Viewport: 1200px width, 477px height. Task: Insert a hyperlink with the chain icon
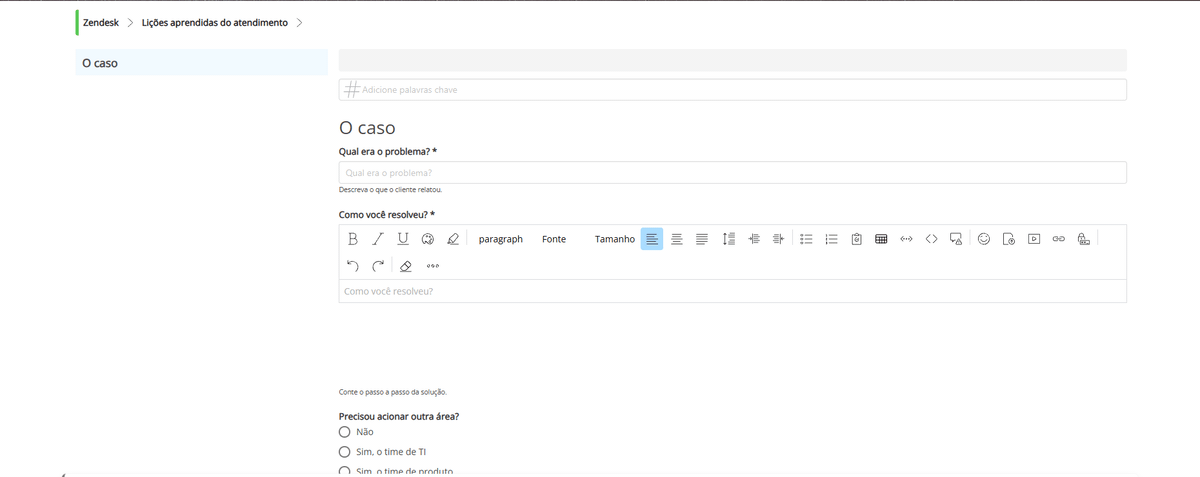click(x=1059, y=239)
